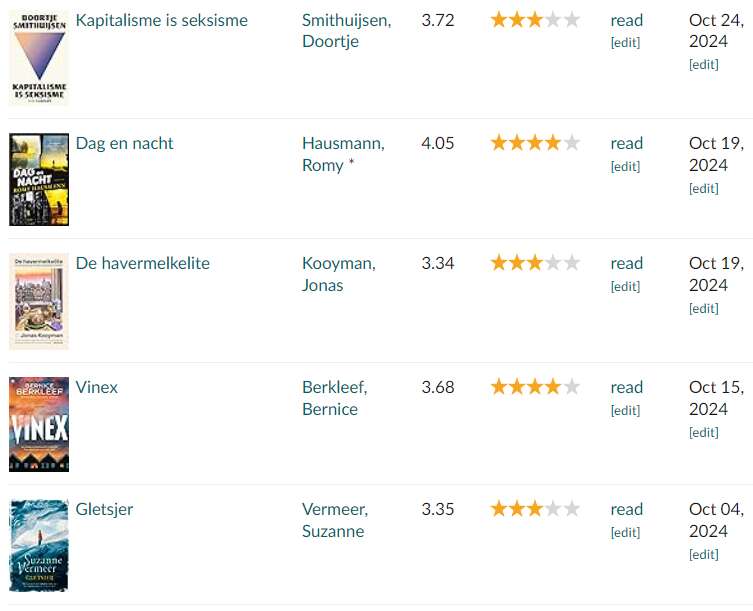Lower Dag en nacht rating to three stars
The height and width of the screenshot is (611, 753).
tap(535, 143)
